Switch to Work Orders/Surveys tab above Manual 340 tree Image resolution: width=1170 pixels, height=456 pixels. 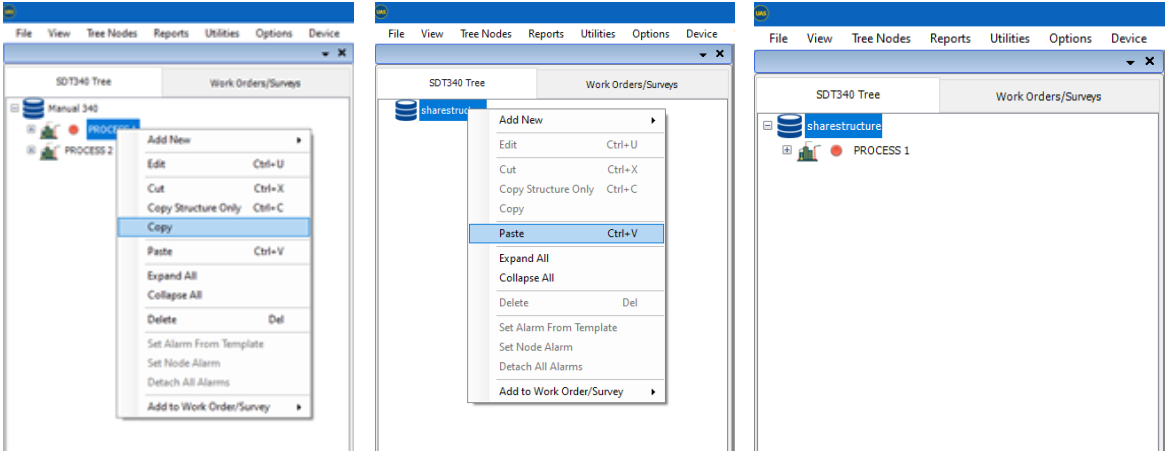click(255, 83)
